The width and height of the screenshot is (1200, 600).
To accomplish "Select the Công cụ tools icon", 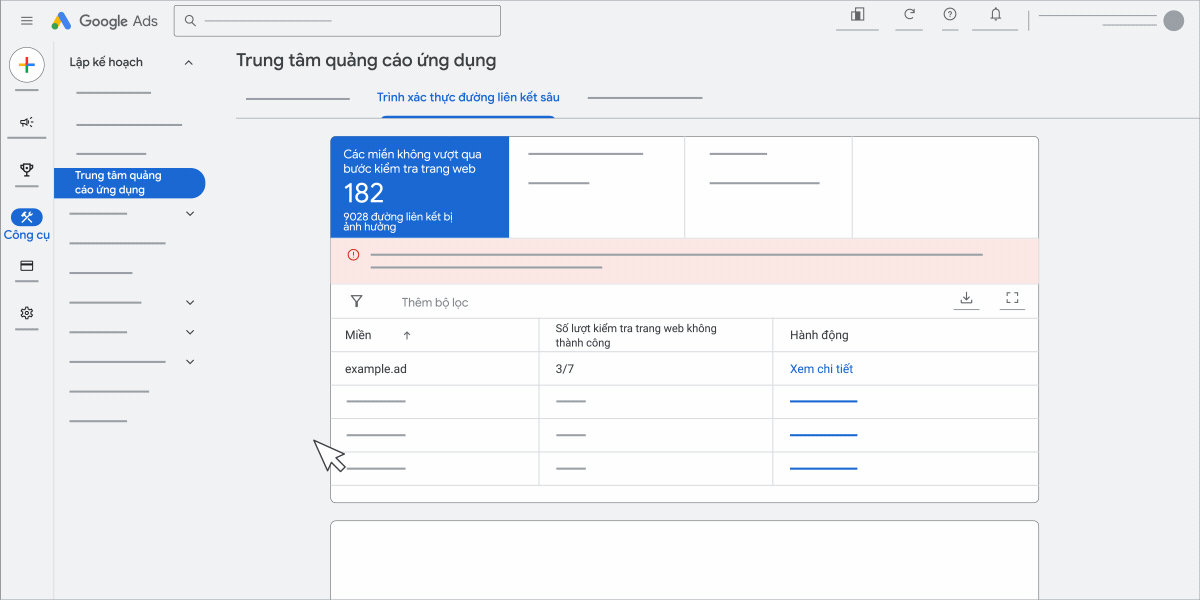I will [x=26, y=218].
